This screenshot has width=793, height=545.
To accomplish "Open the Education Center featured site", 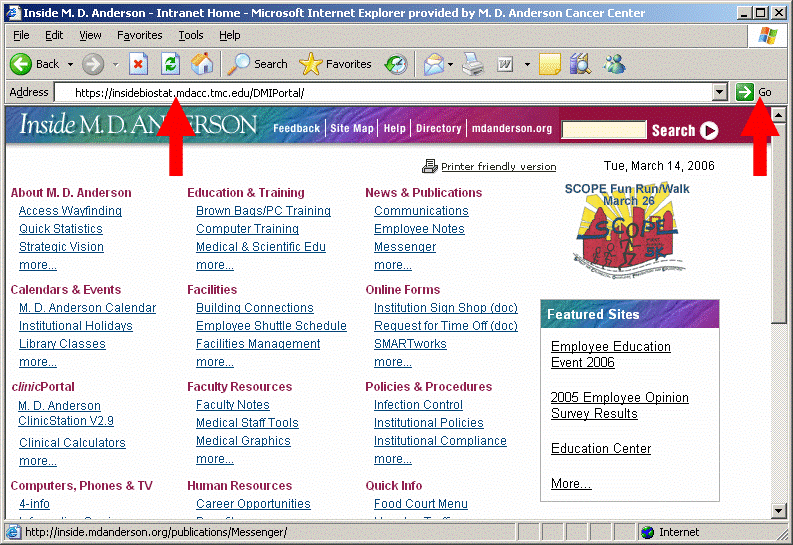I will coord(601,449).
